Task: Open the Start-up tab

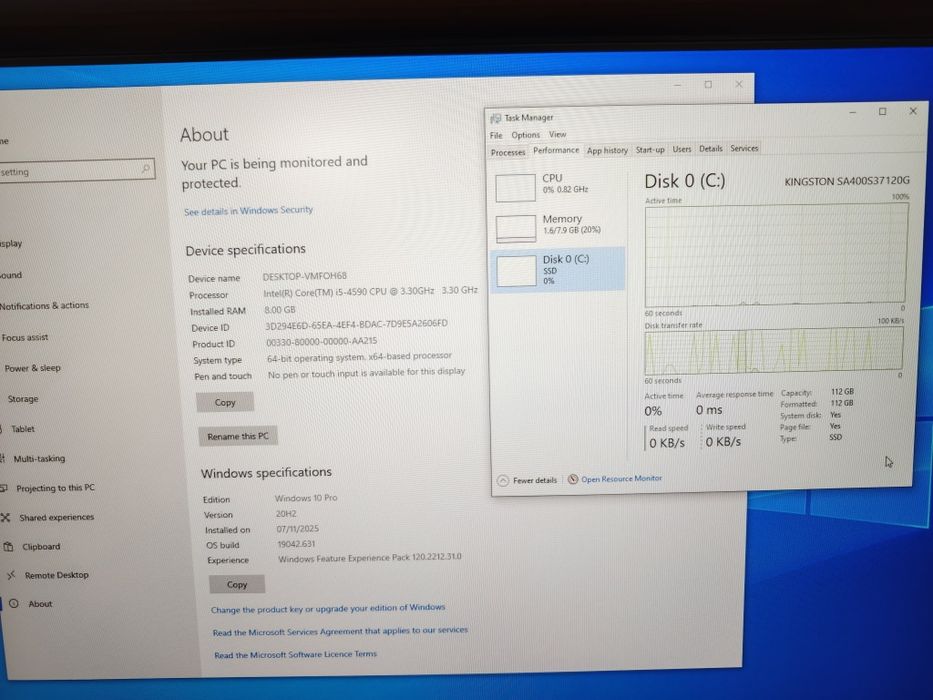Action: 650,149
